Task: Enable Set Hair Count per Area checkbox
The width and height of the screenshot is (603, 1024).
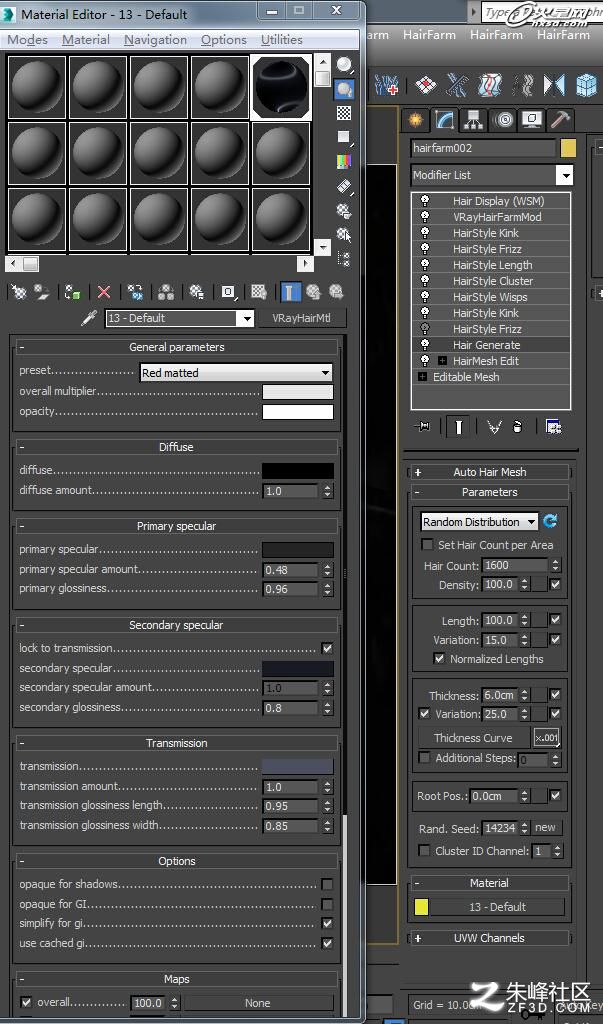Action: (427, 545)
